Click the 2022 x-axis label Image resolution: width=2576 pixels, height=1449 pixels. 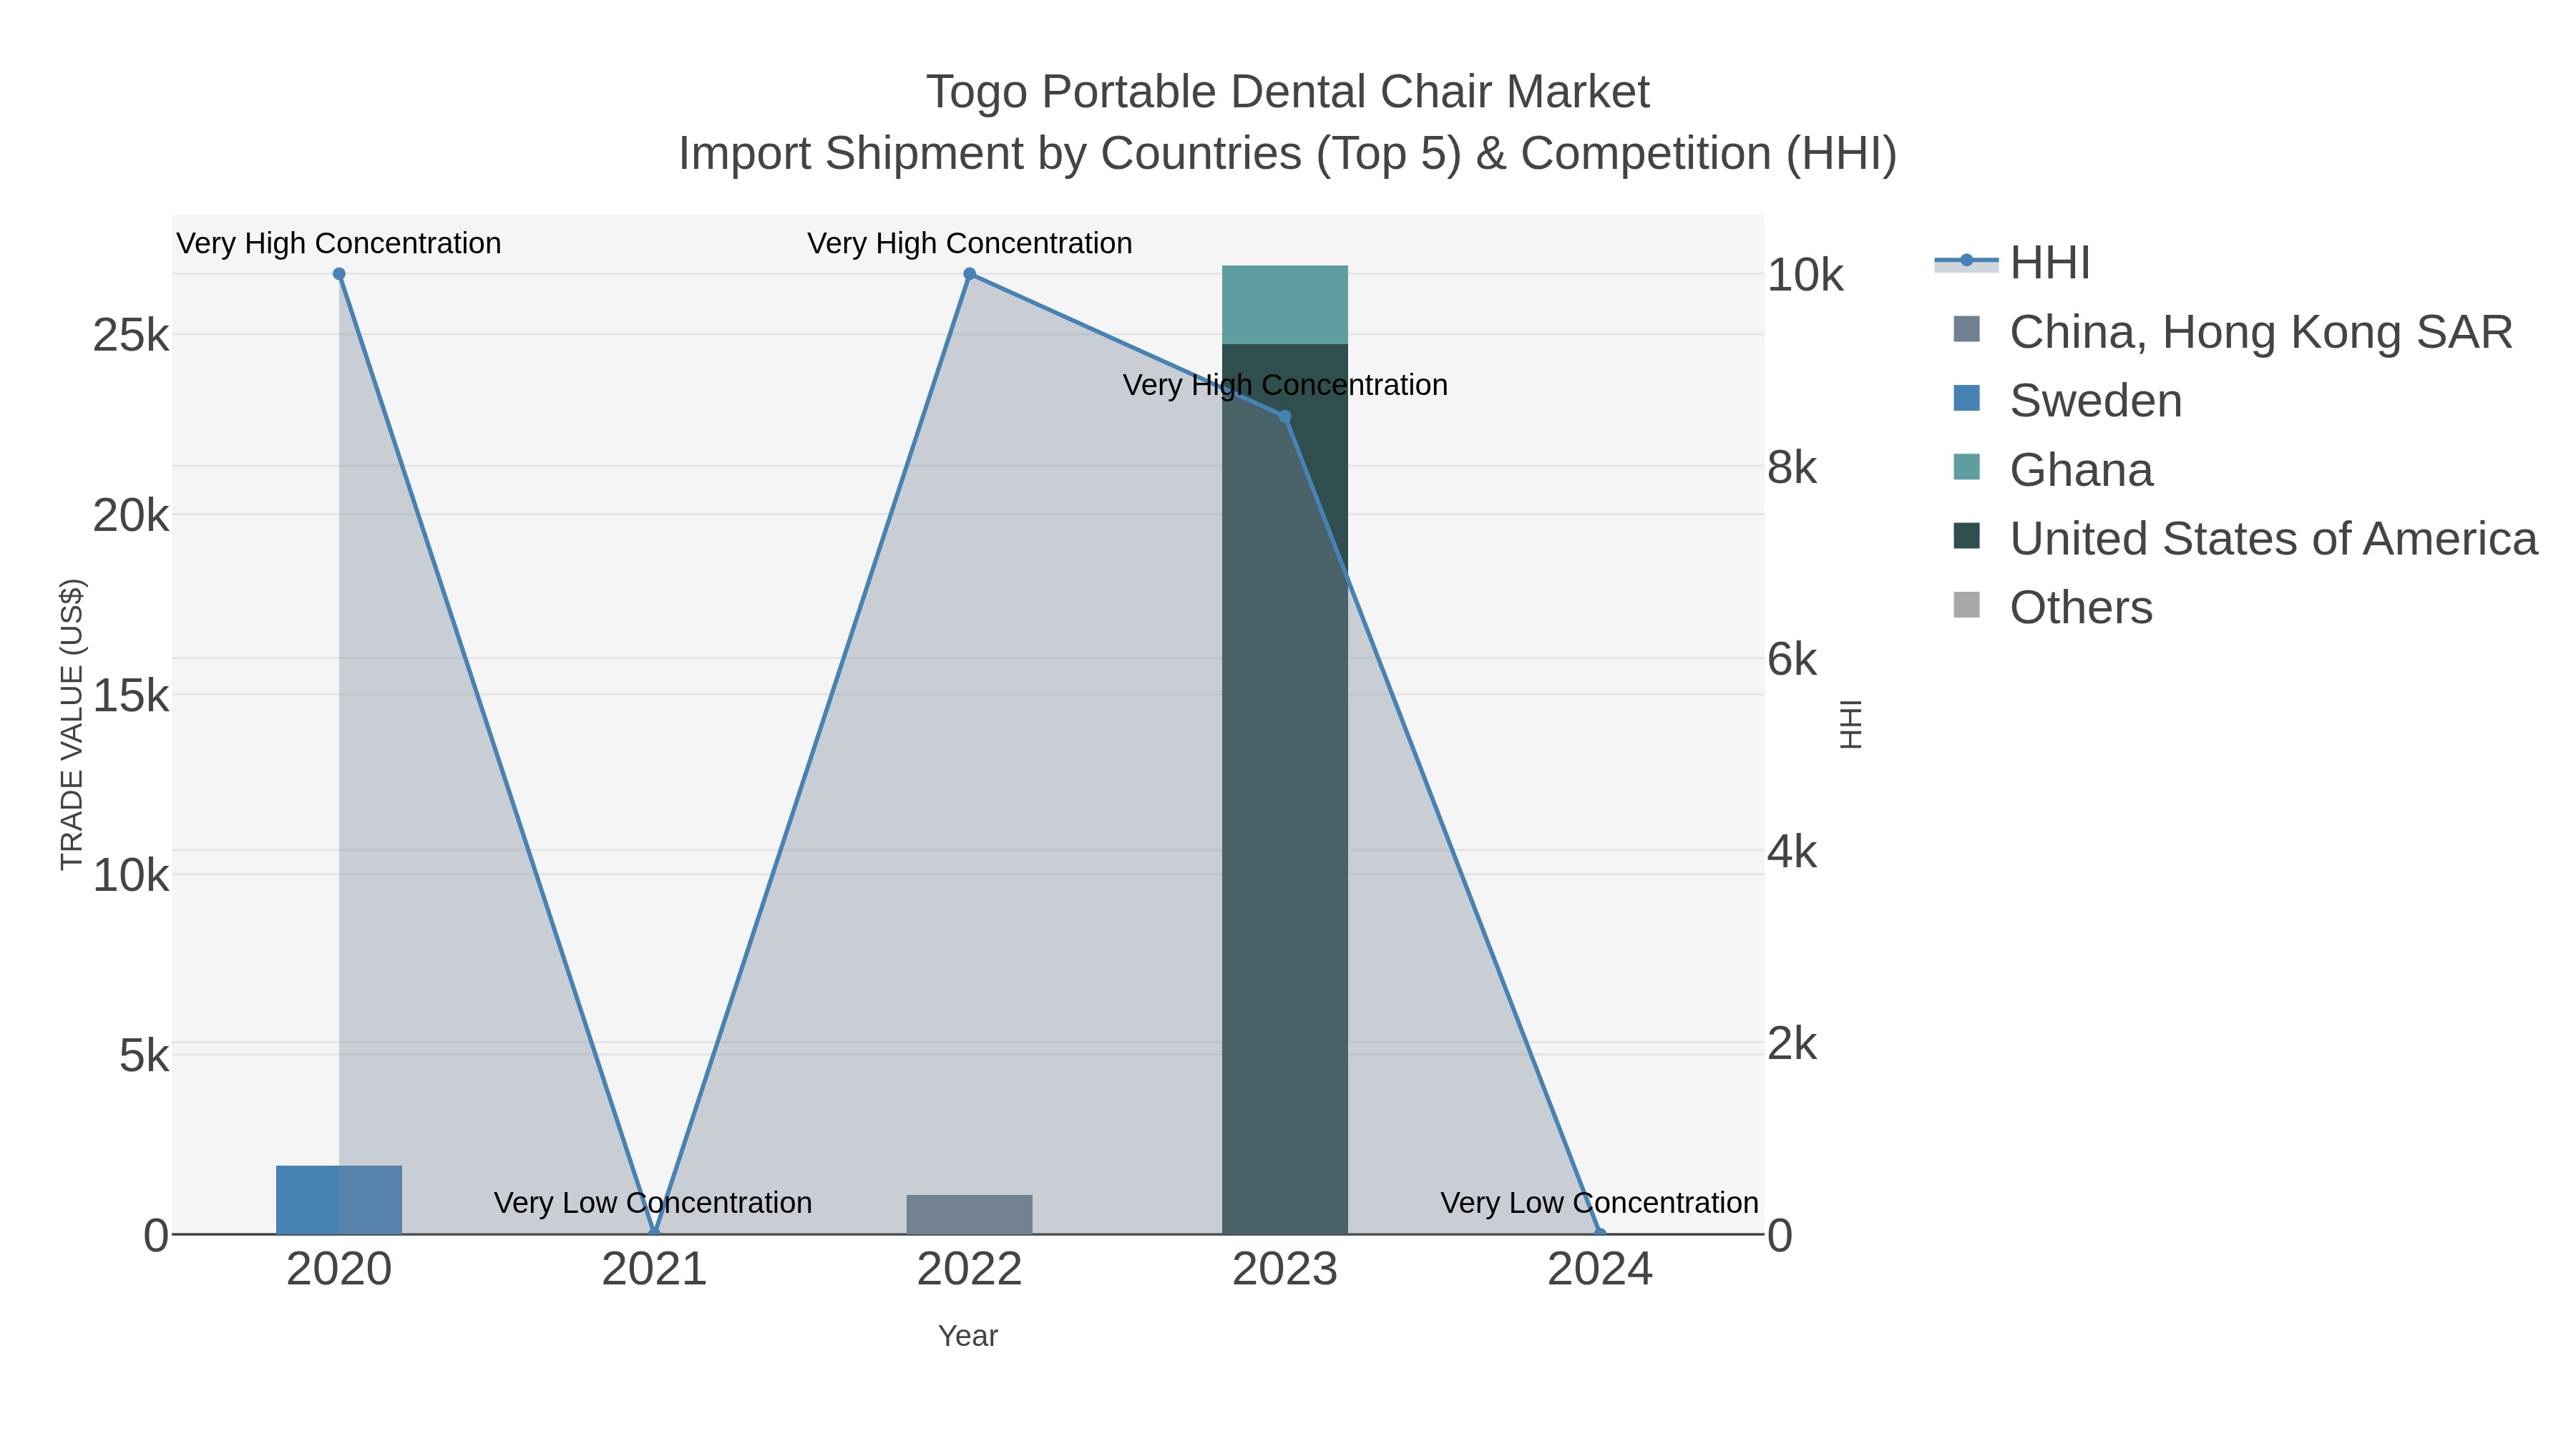969,1270
